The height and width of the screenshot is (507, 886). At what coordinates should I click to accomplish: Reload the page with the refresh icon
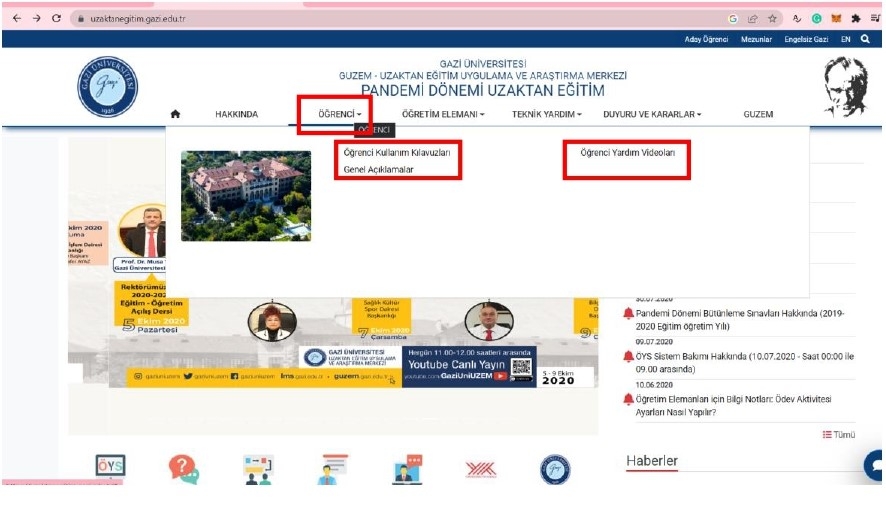click(x=56, y=19)
